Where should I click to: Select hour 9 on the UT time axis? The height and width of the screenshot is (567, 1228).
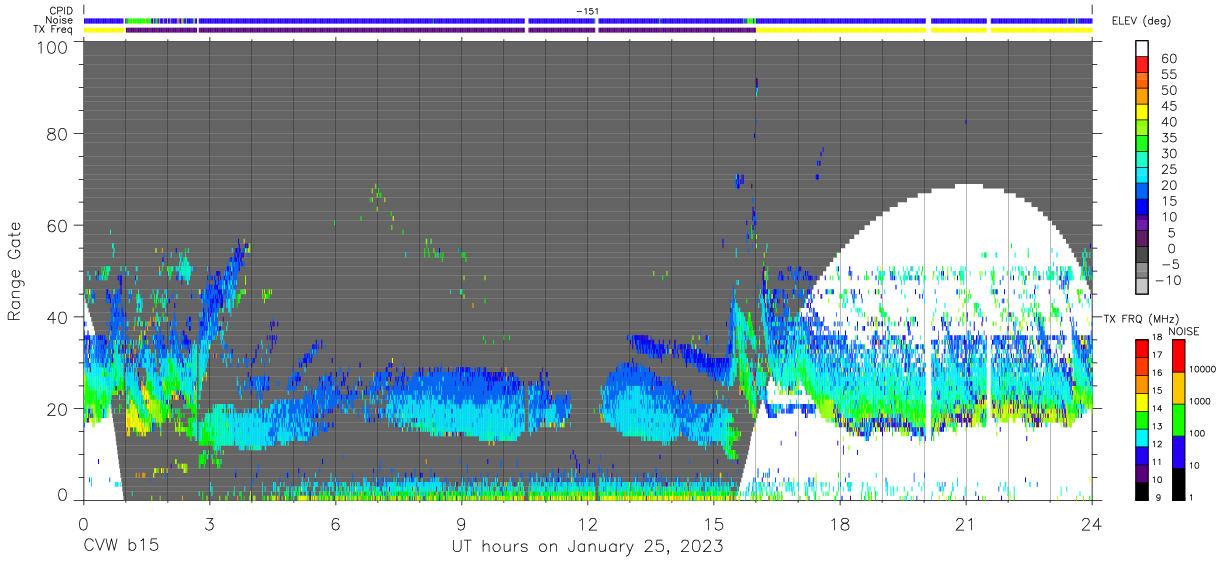[461, 523]
